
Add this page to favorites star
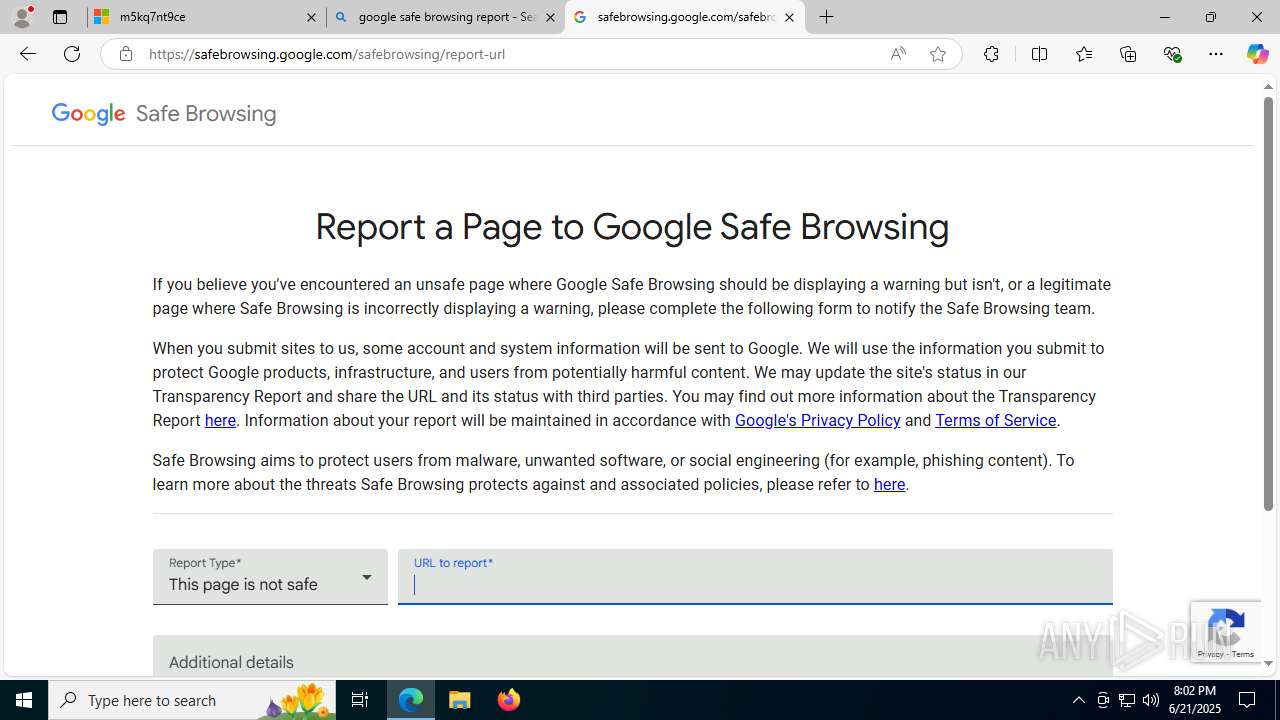[x=938, y=54]
